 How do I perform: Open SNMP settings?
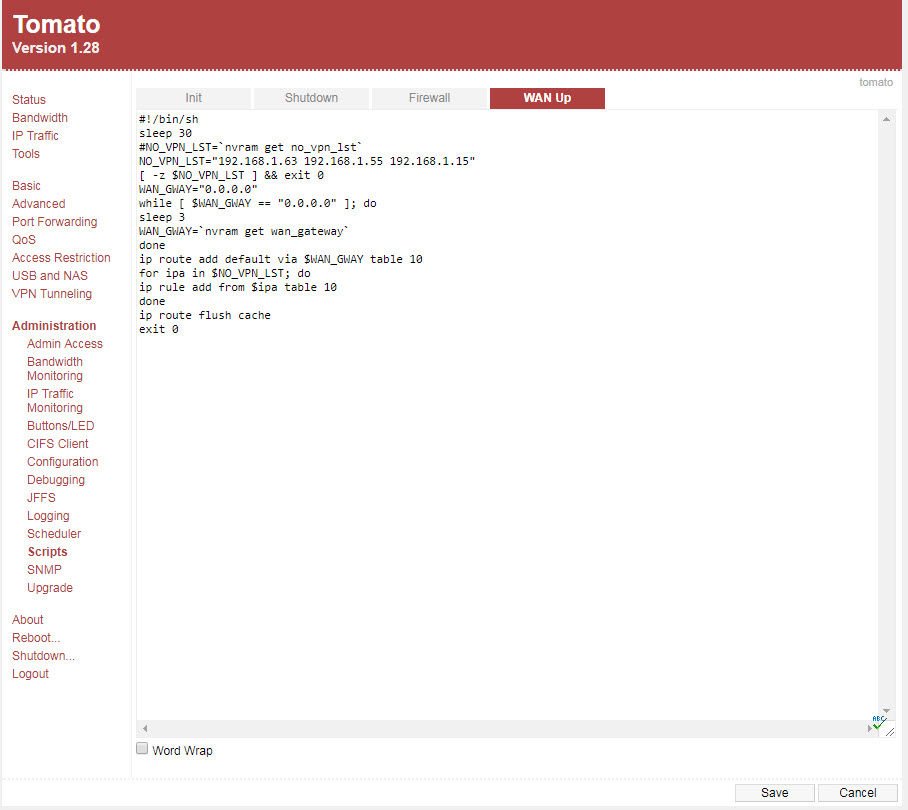pos(45,569)
